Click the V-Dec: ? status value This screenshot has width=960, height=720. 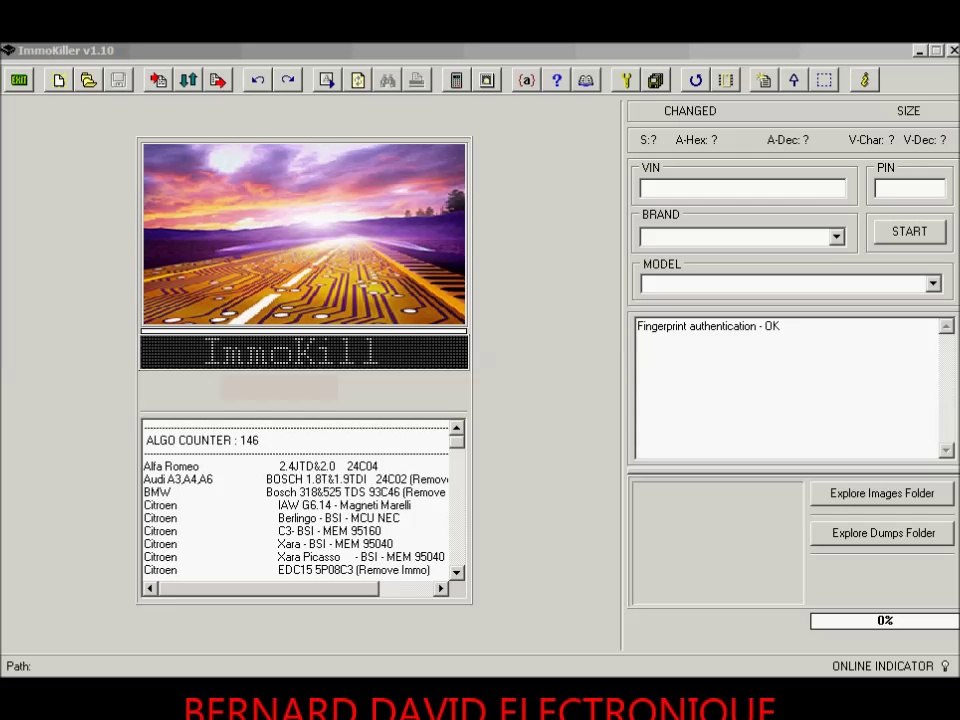pyautogui.click(x=924, y=140)
